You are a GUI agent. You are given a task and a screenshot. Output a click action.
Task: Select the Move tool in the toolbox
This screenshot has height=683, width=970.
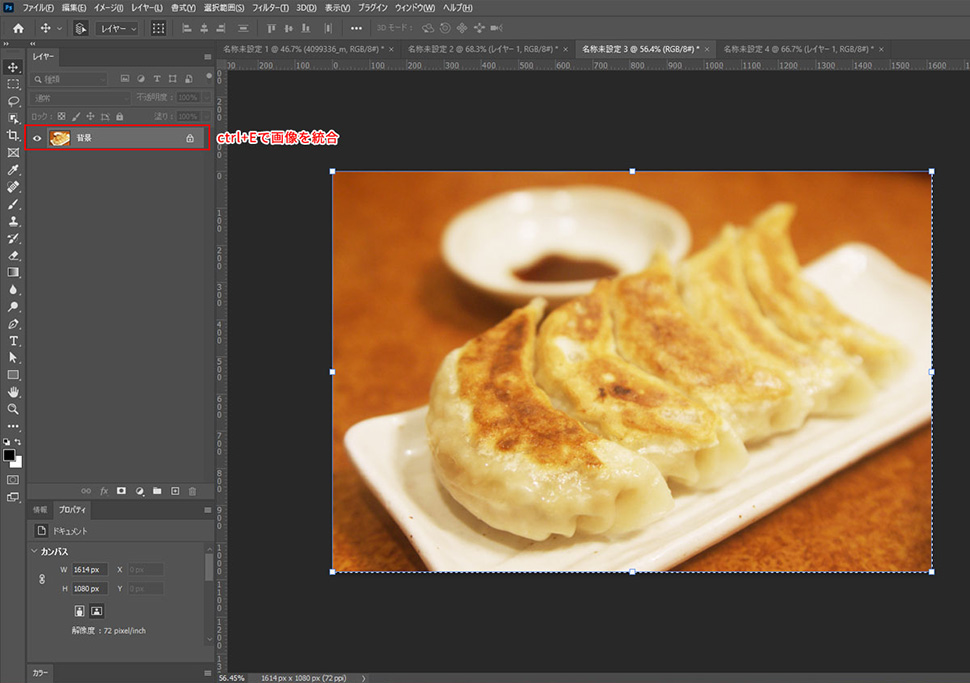click(13, 67)
